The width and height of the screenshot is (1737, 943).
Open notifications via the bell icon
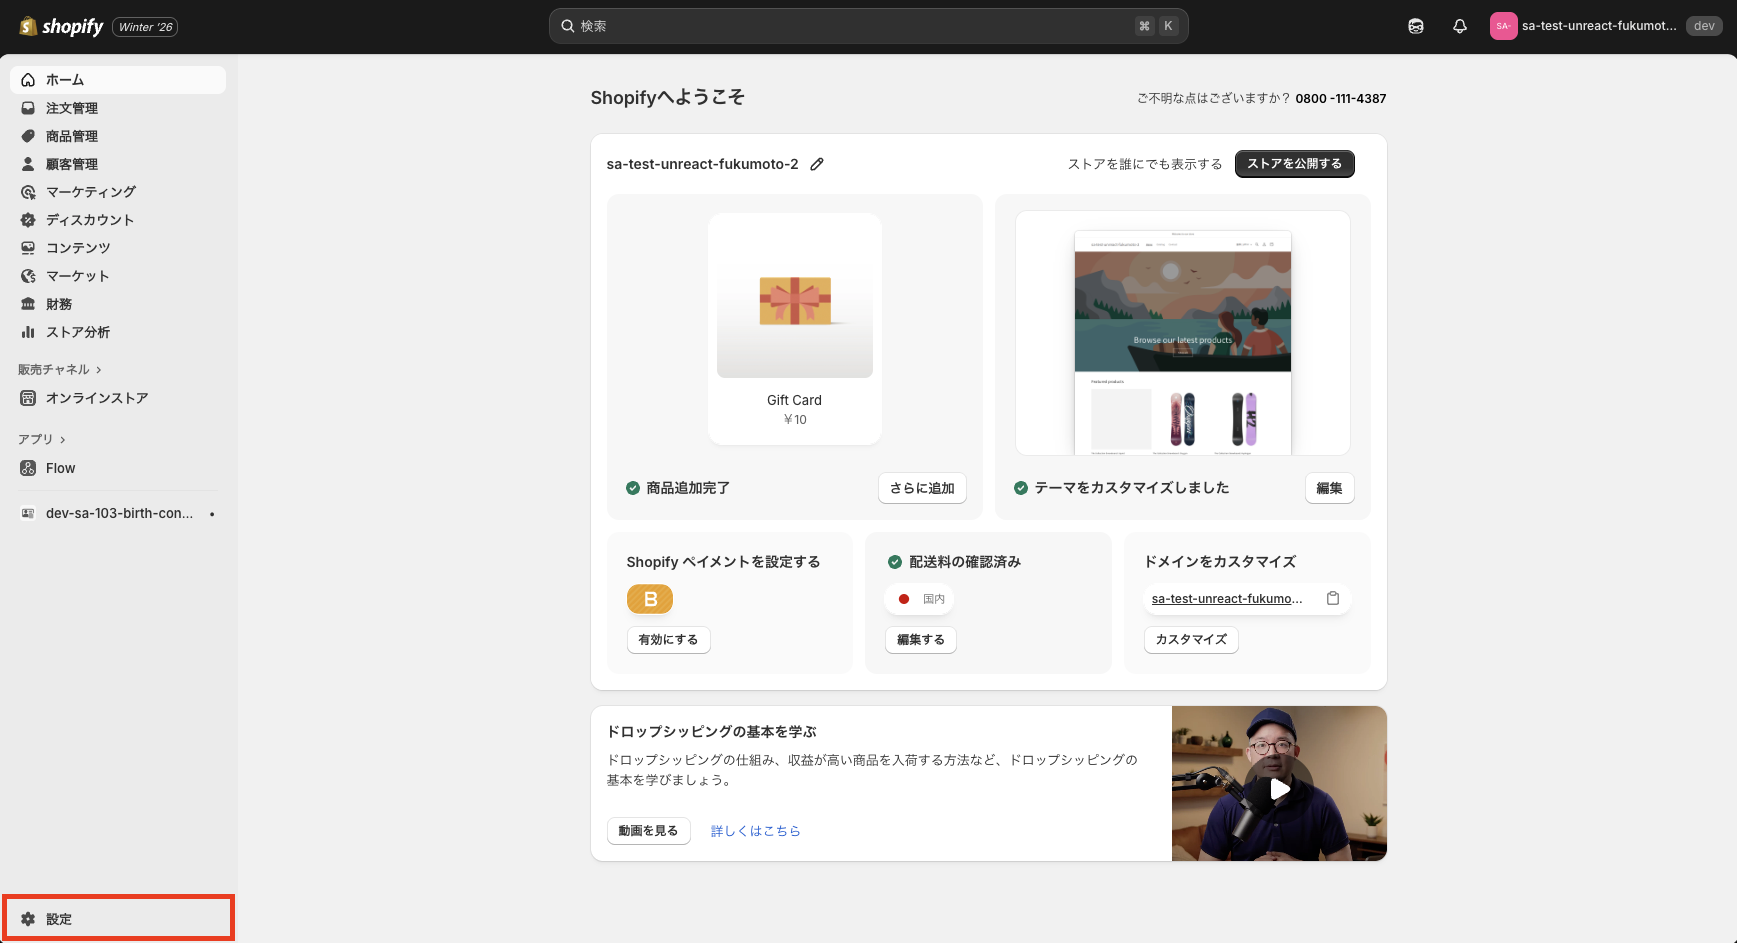1460,25
